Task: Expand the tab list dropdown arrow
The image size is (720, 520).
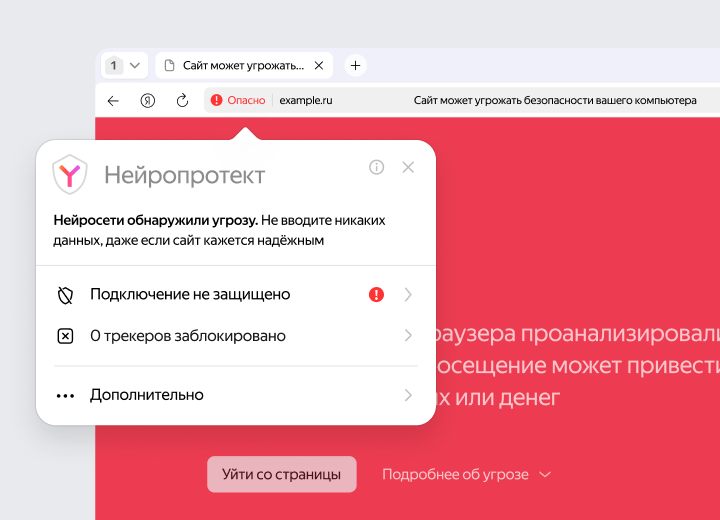Action: point(135,66)
